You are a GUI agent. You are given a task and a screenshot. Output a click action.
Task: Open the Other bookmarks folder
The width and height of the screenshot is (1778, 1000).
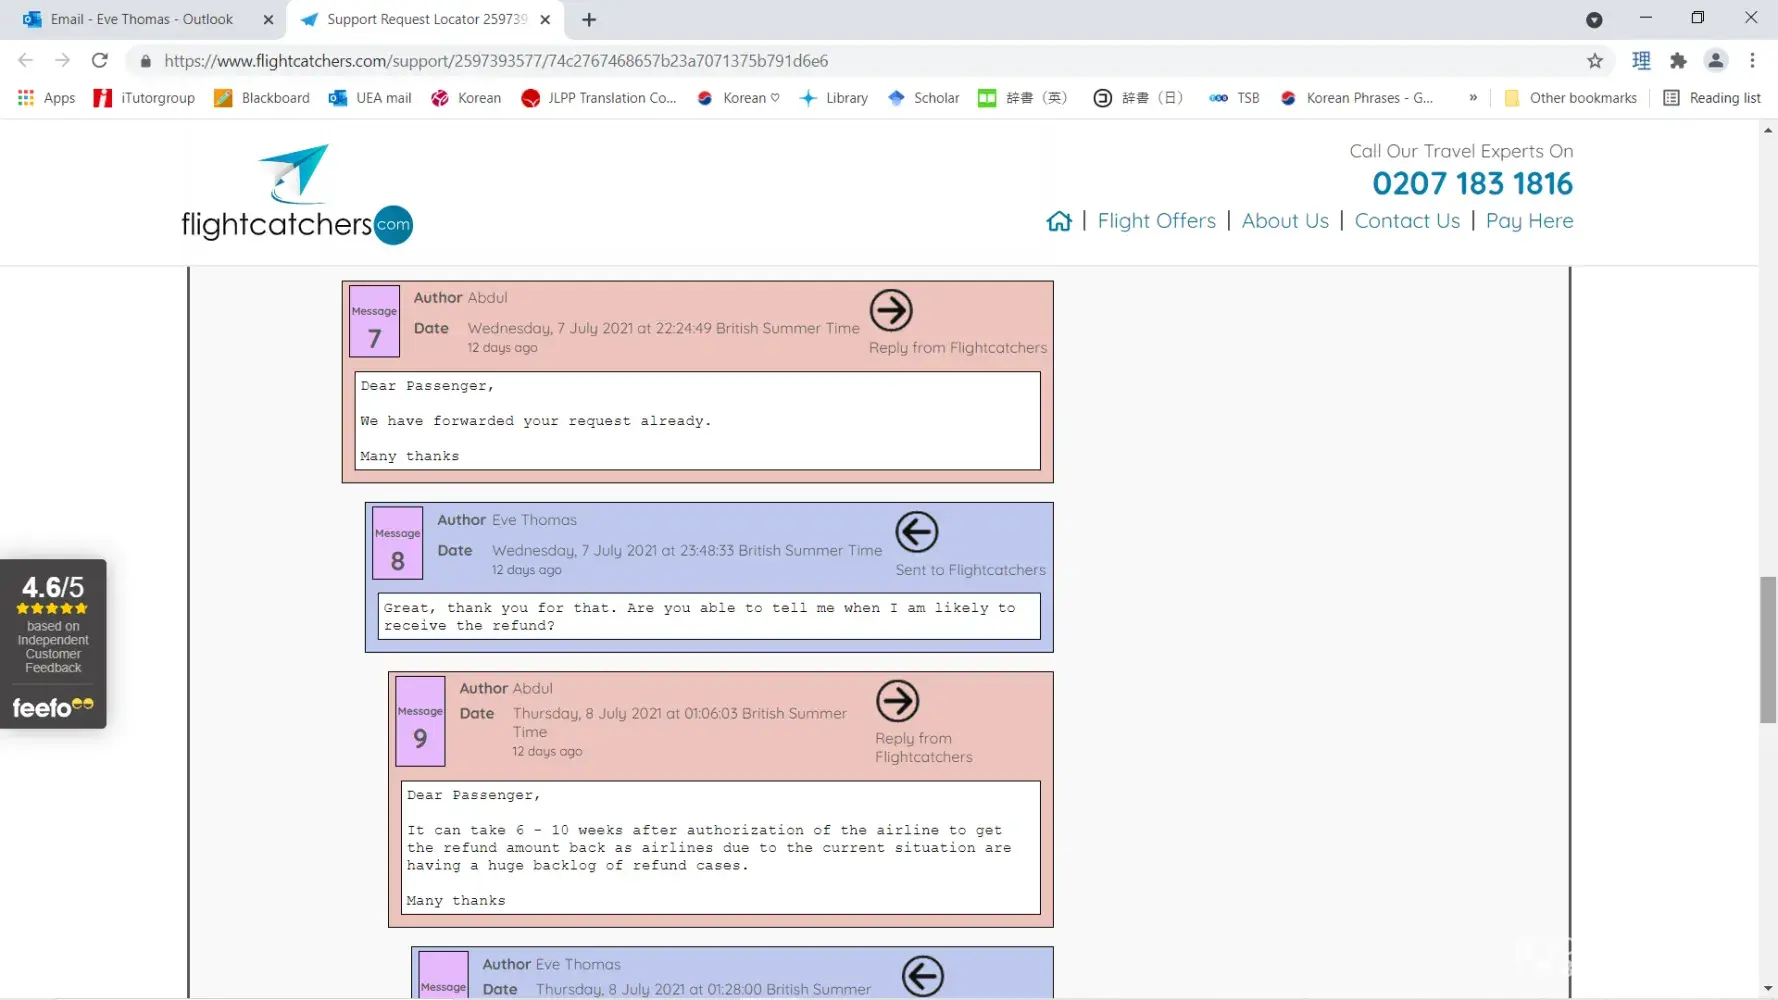click(x=1570, y=98)
